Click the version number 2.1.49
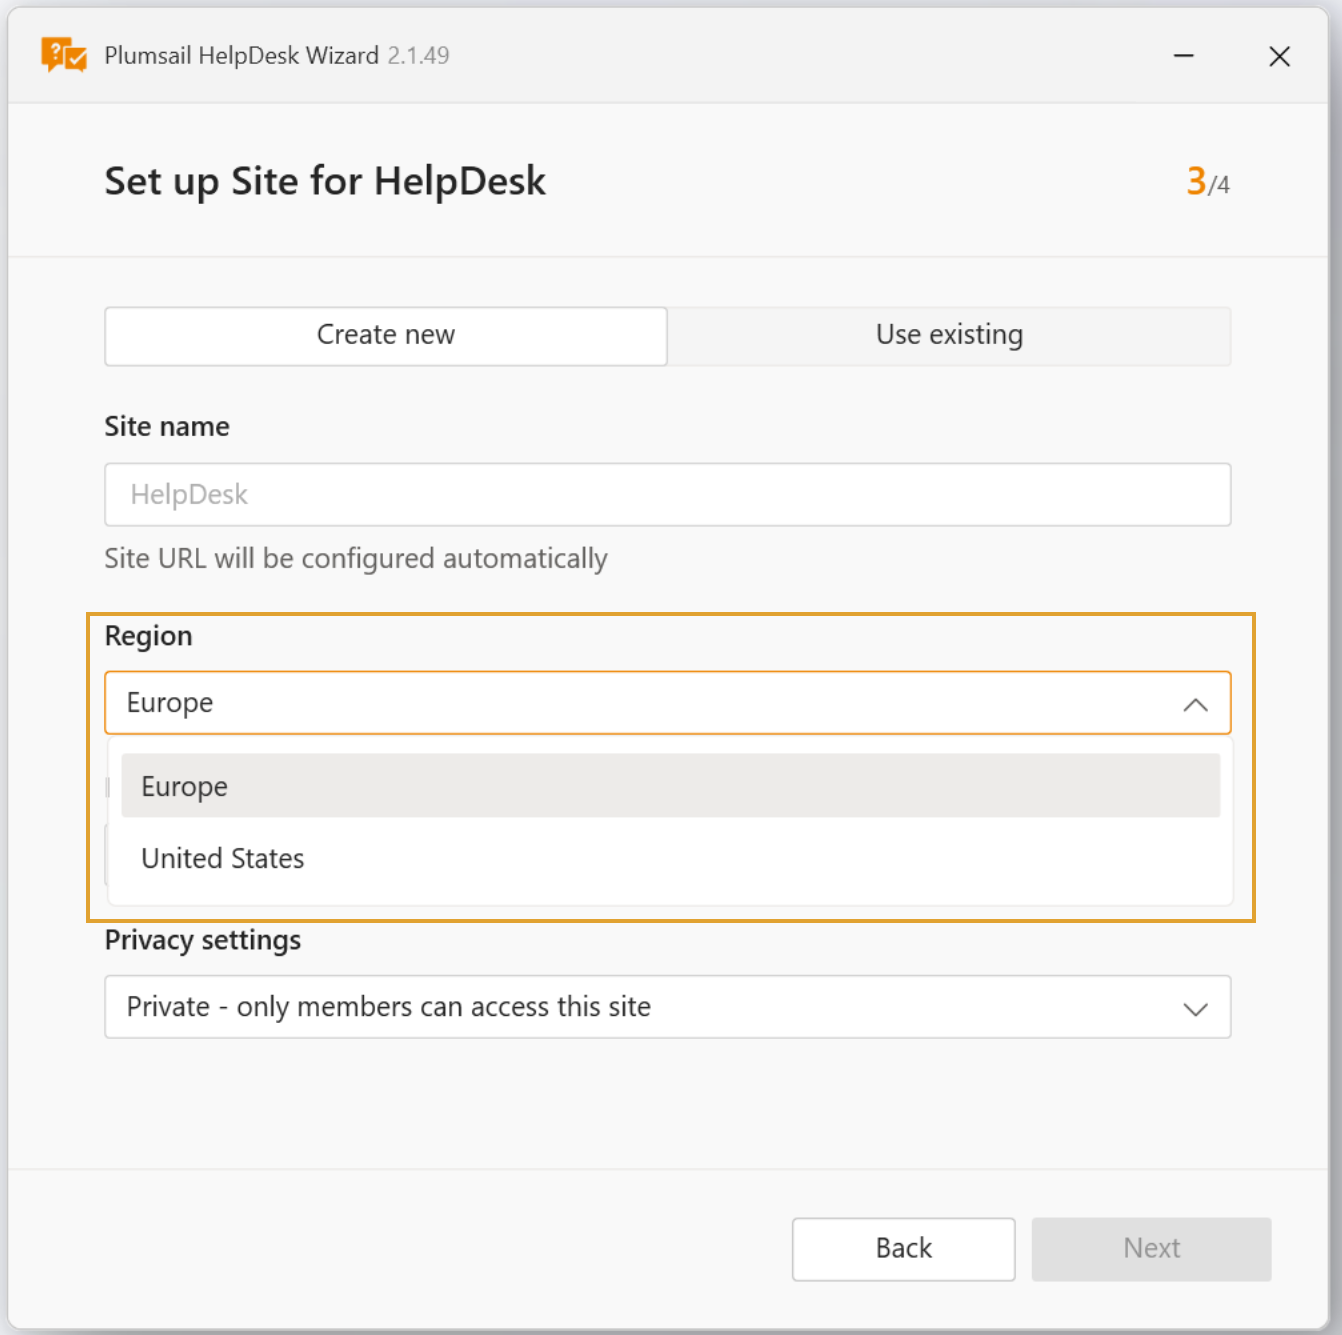The width and height of the screenshot is (1342, 1335). (418, 55)
